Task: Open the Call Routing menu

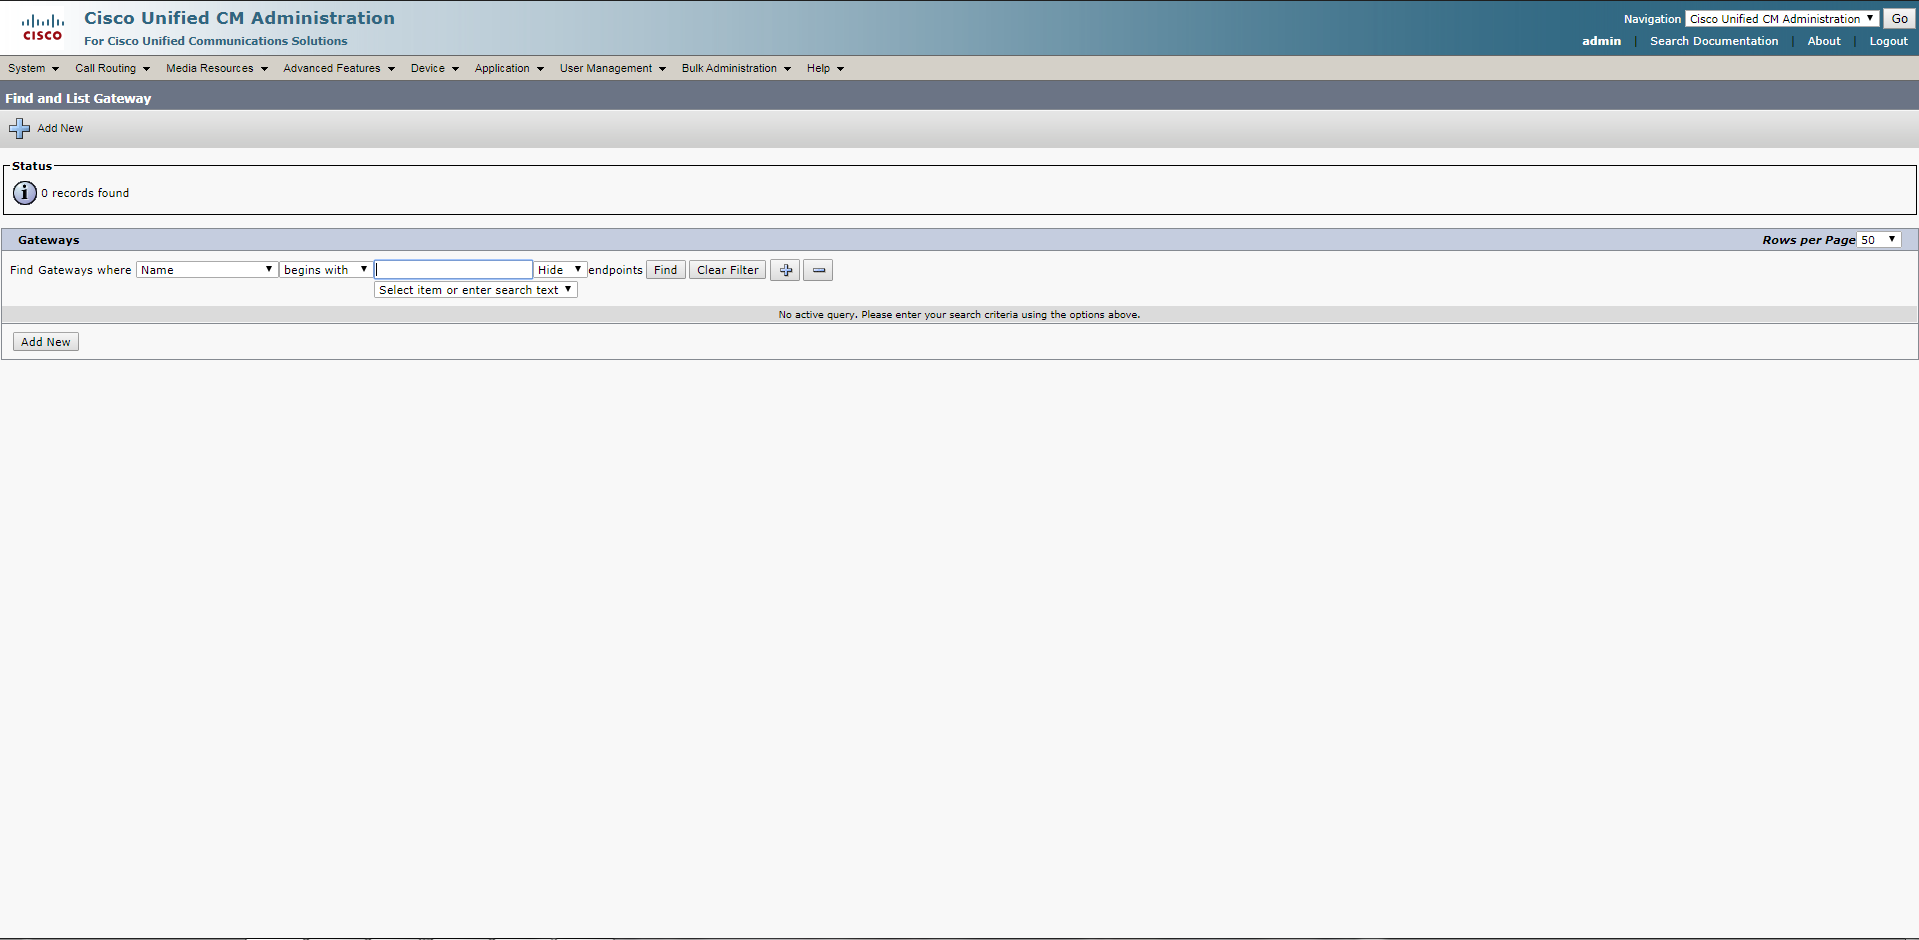Action: click(x=112, y=68)
